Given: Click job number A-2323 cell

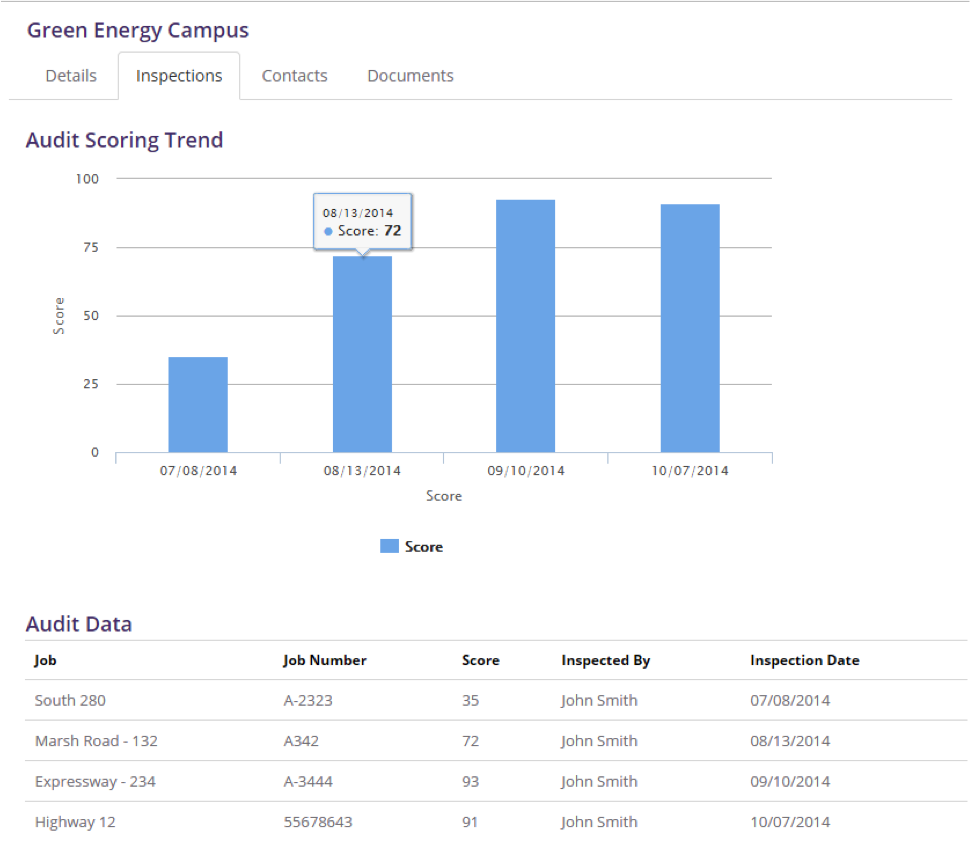Looking at the screenshot, I should point(308,700).
